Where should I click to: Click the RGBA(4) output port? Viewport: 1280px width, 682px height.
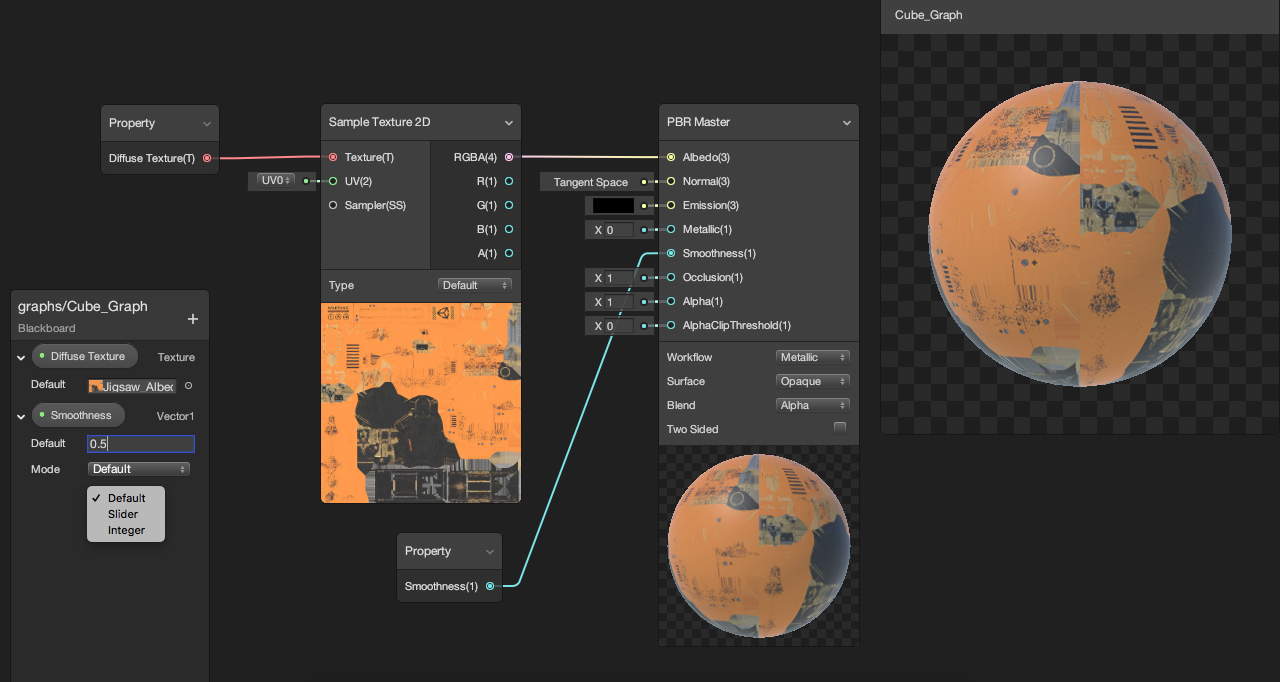509,157
